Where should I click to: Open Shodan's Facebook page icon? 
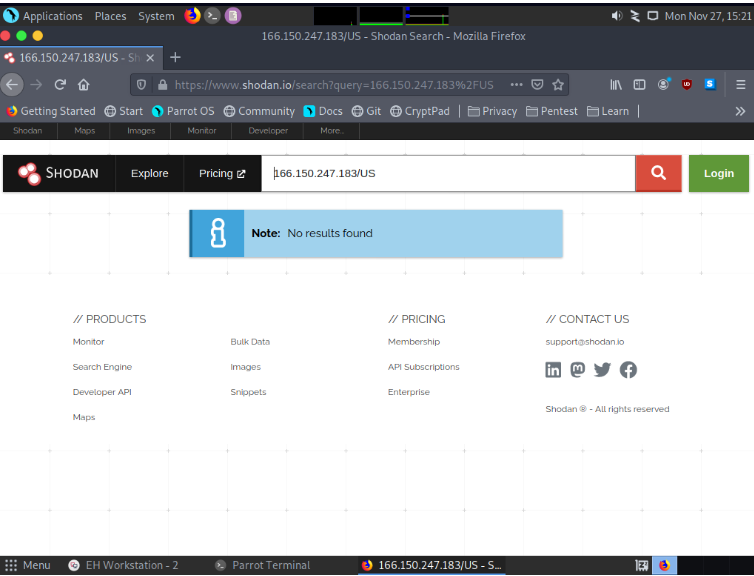point(628,370)
